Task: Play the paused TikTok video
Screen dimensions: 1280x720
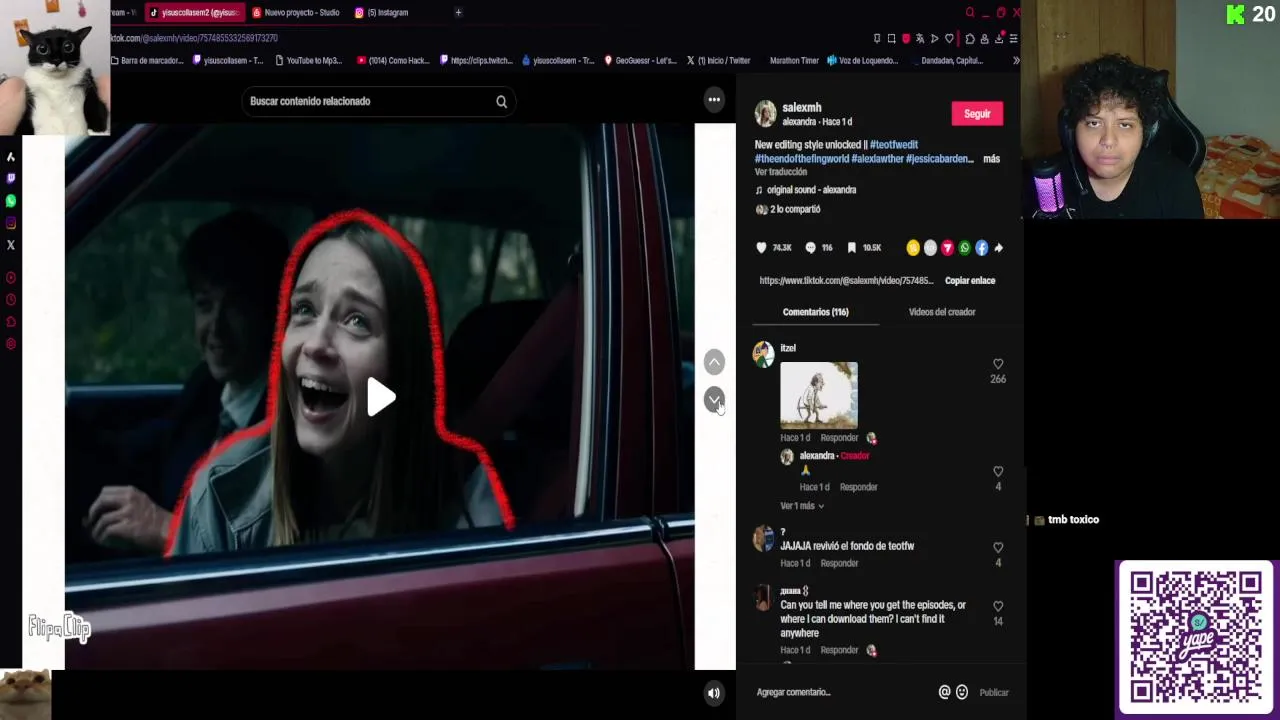Action: (381, 397)
